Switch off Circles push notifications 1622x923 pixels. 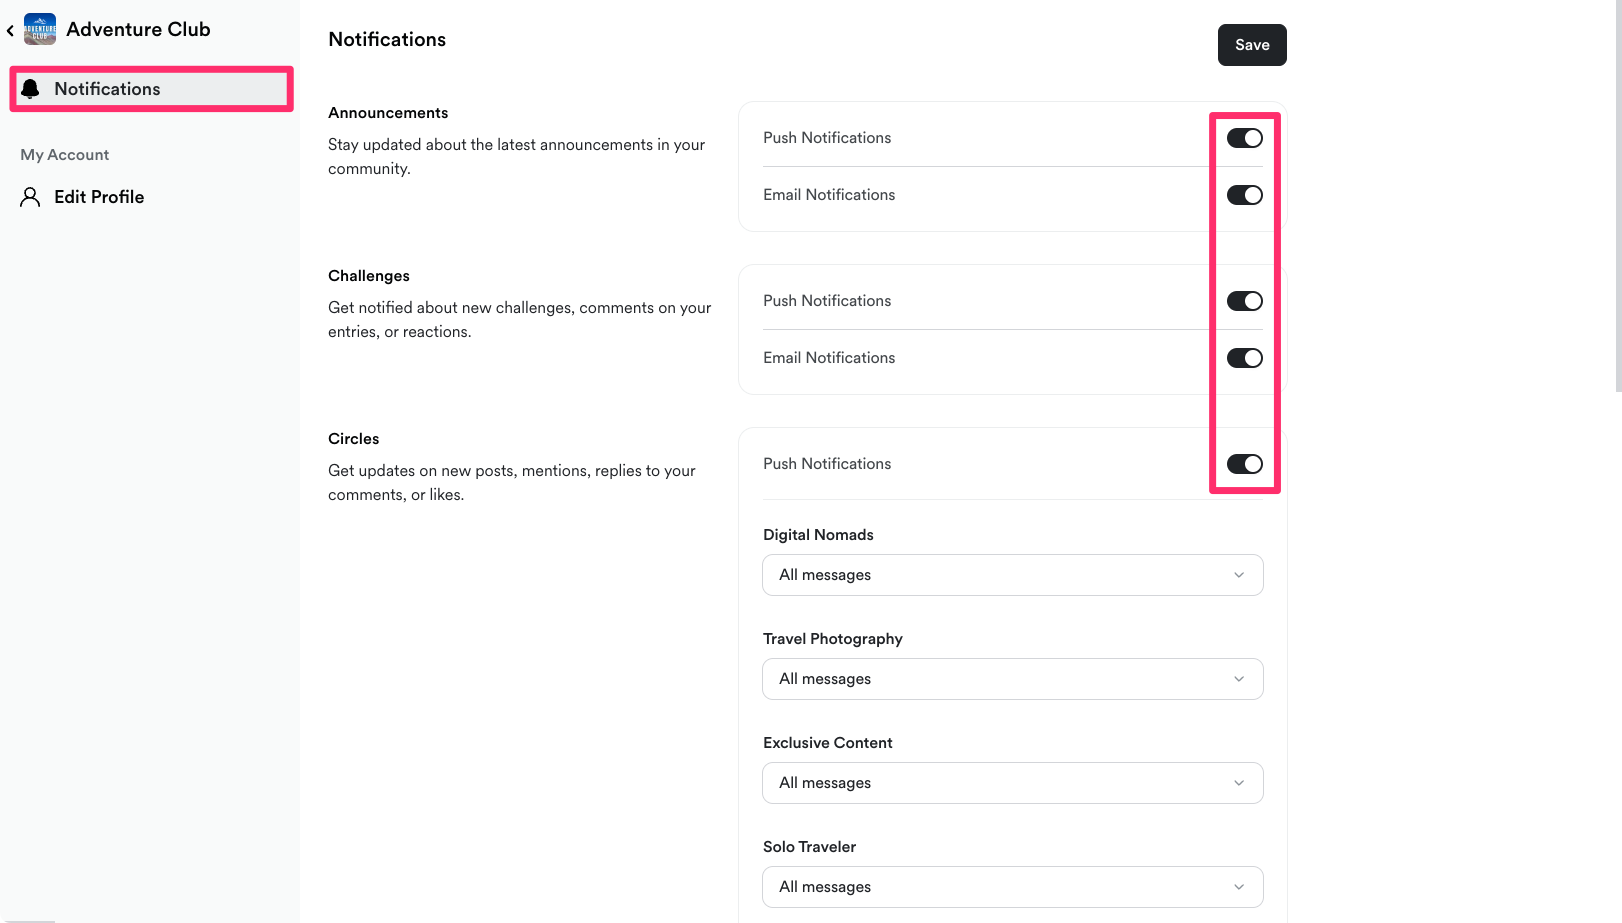[1245, 464]
